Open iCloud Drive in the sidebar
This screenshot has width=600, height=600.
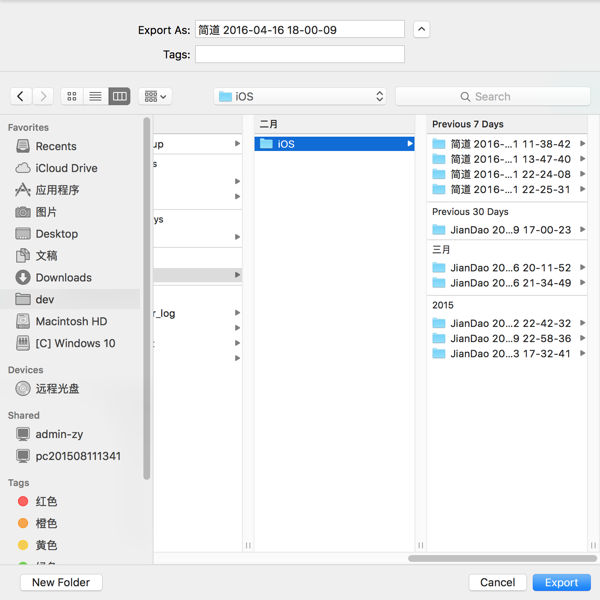tap(56, 168)
